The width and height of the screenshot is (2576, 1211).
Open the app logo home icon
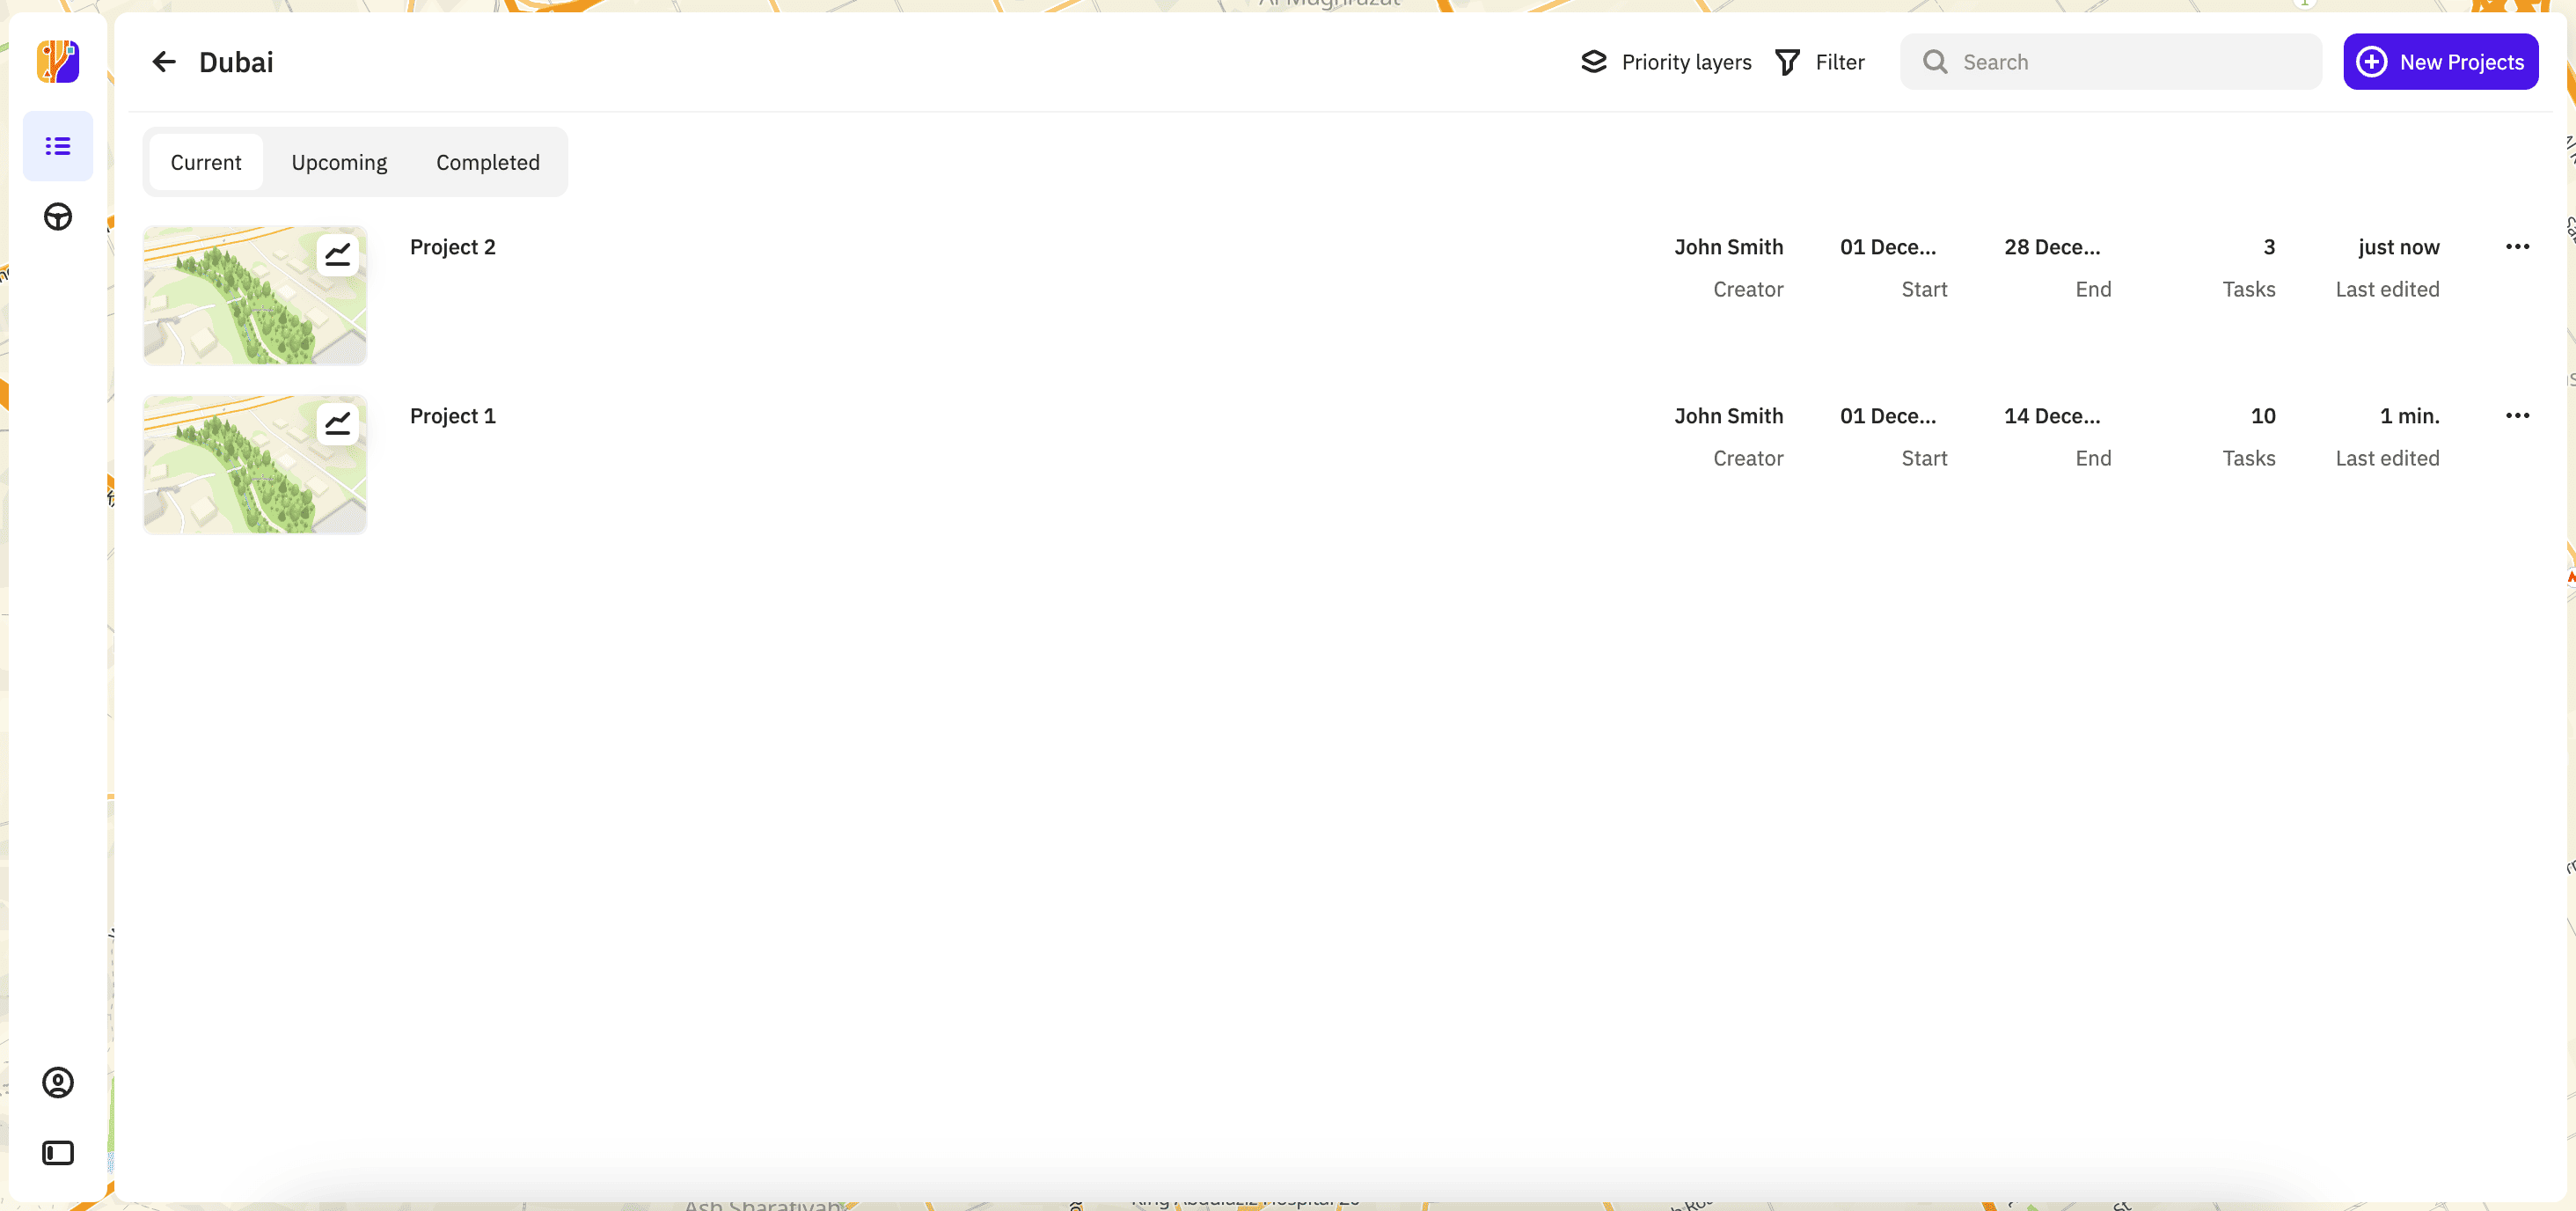click(x=57, y=61)
